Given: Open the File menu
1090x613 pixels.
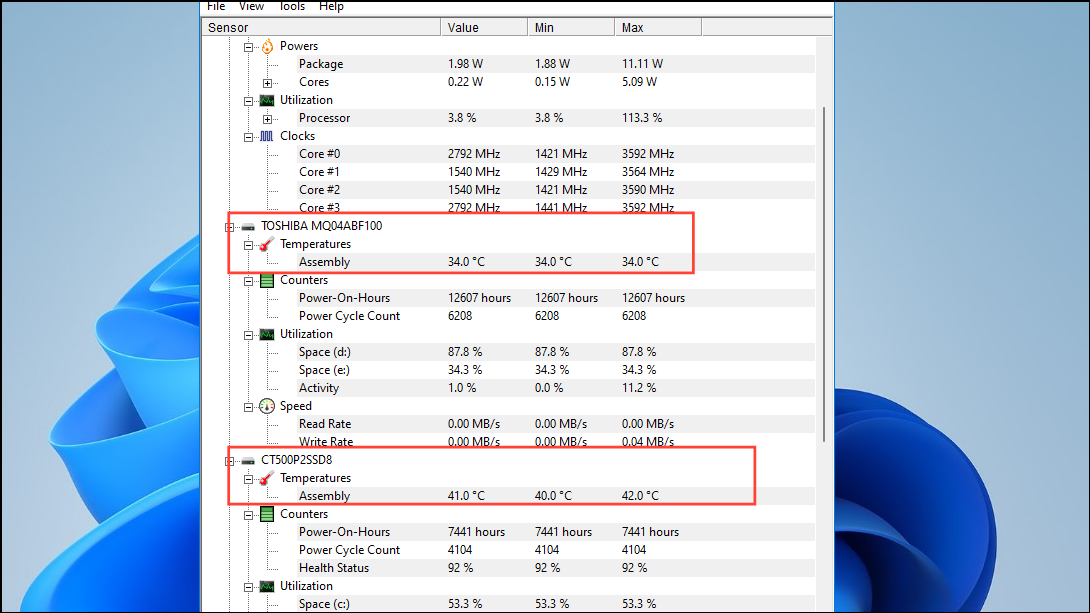Looking at the screenshot, I should point(215,6).
